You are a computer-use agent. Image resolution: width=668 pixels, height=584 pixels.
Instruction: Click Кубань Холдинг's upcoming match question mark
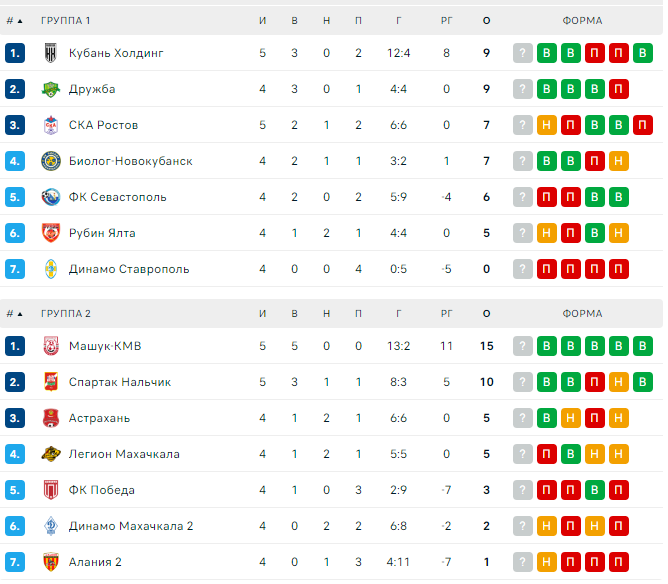pos(523,53)
